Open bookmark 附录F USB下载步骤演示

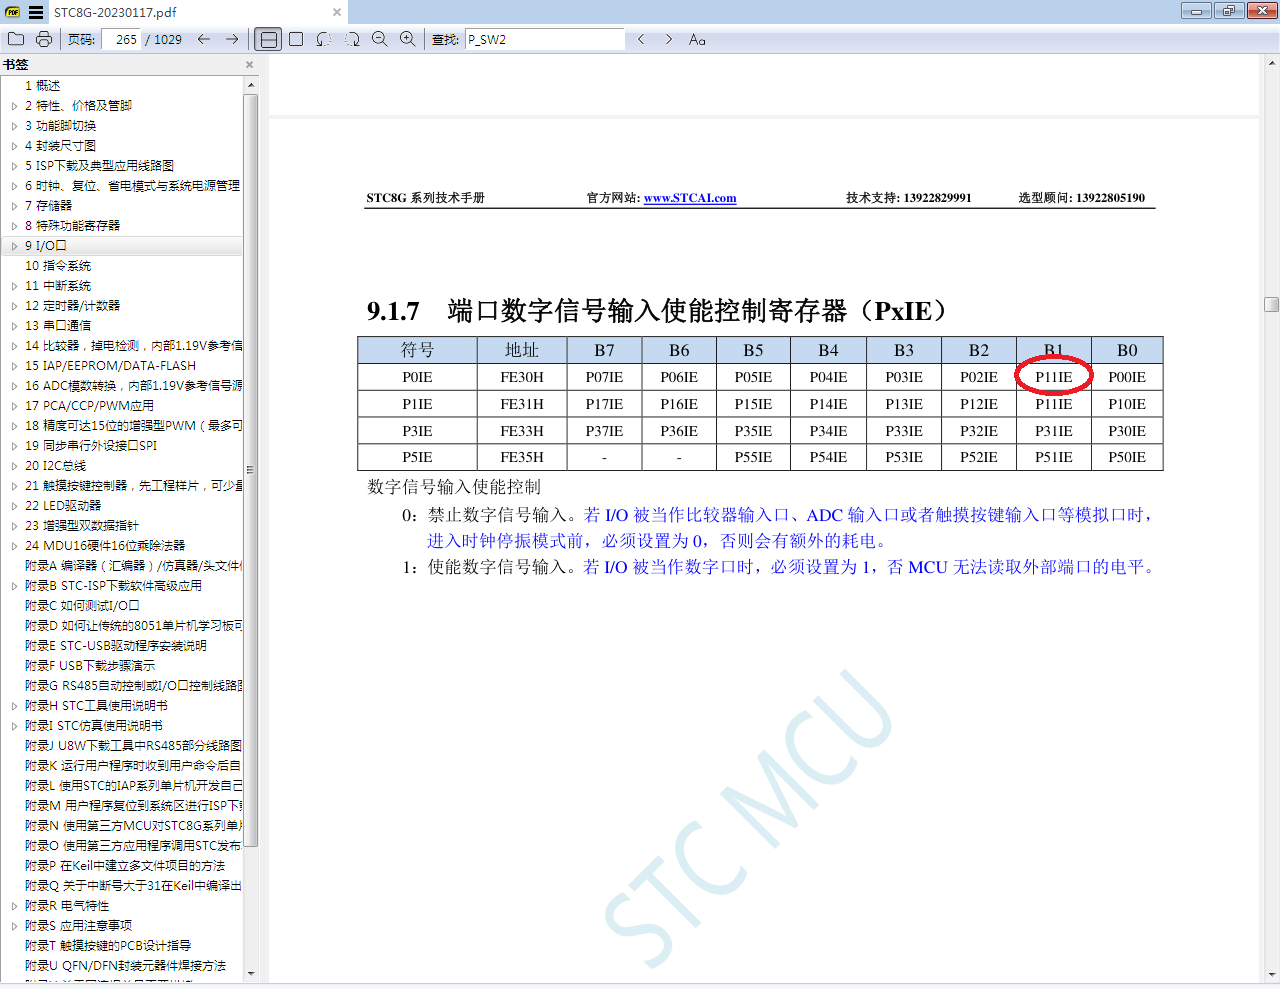90,666
